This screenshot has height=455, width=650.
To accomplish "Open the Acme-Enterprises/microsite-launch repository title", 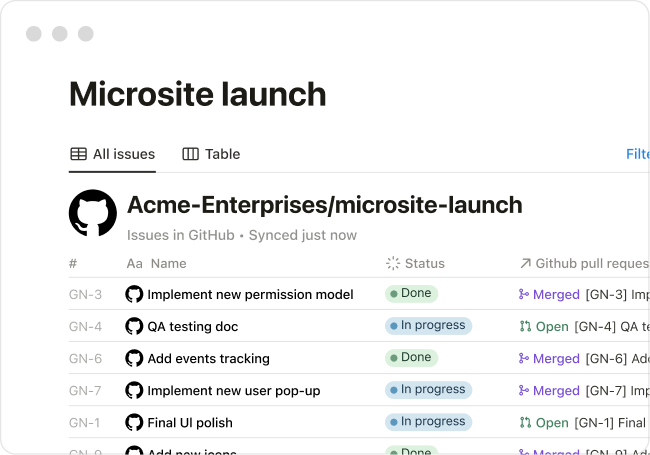I will click(324, 205).
